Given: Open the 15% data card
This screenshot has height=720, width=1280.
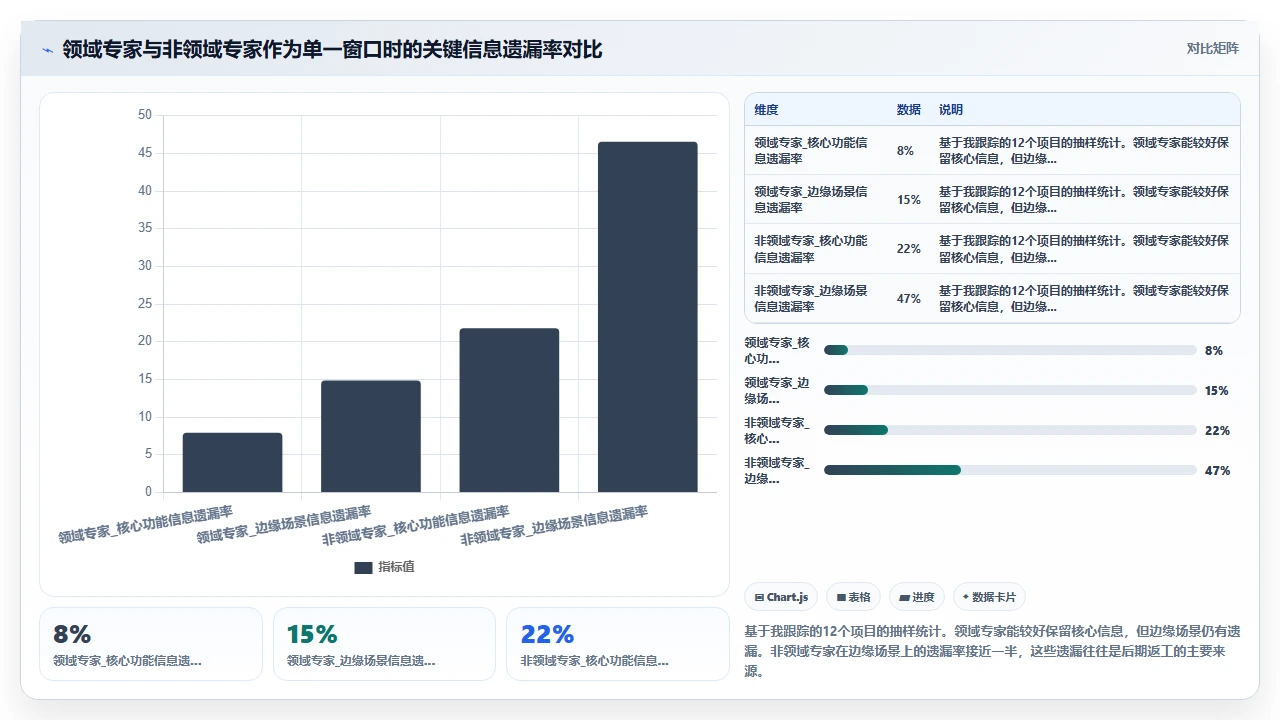Looking at the screenshot, I should pos(384,644).
